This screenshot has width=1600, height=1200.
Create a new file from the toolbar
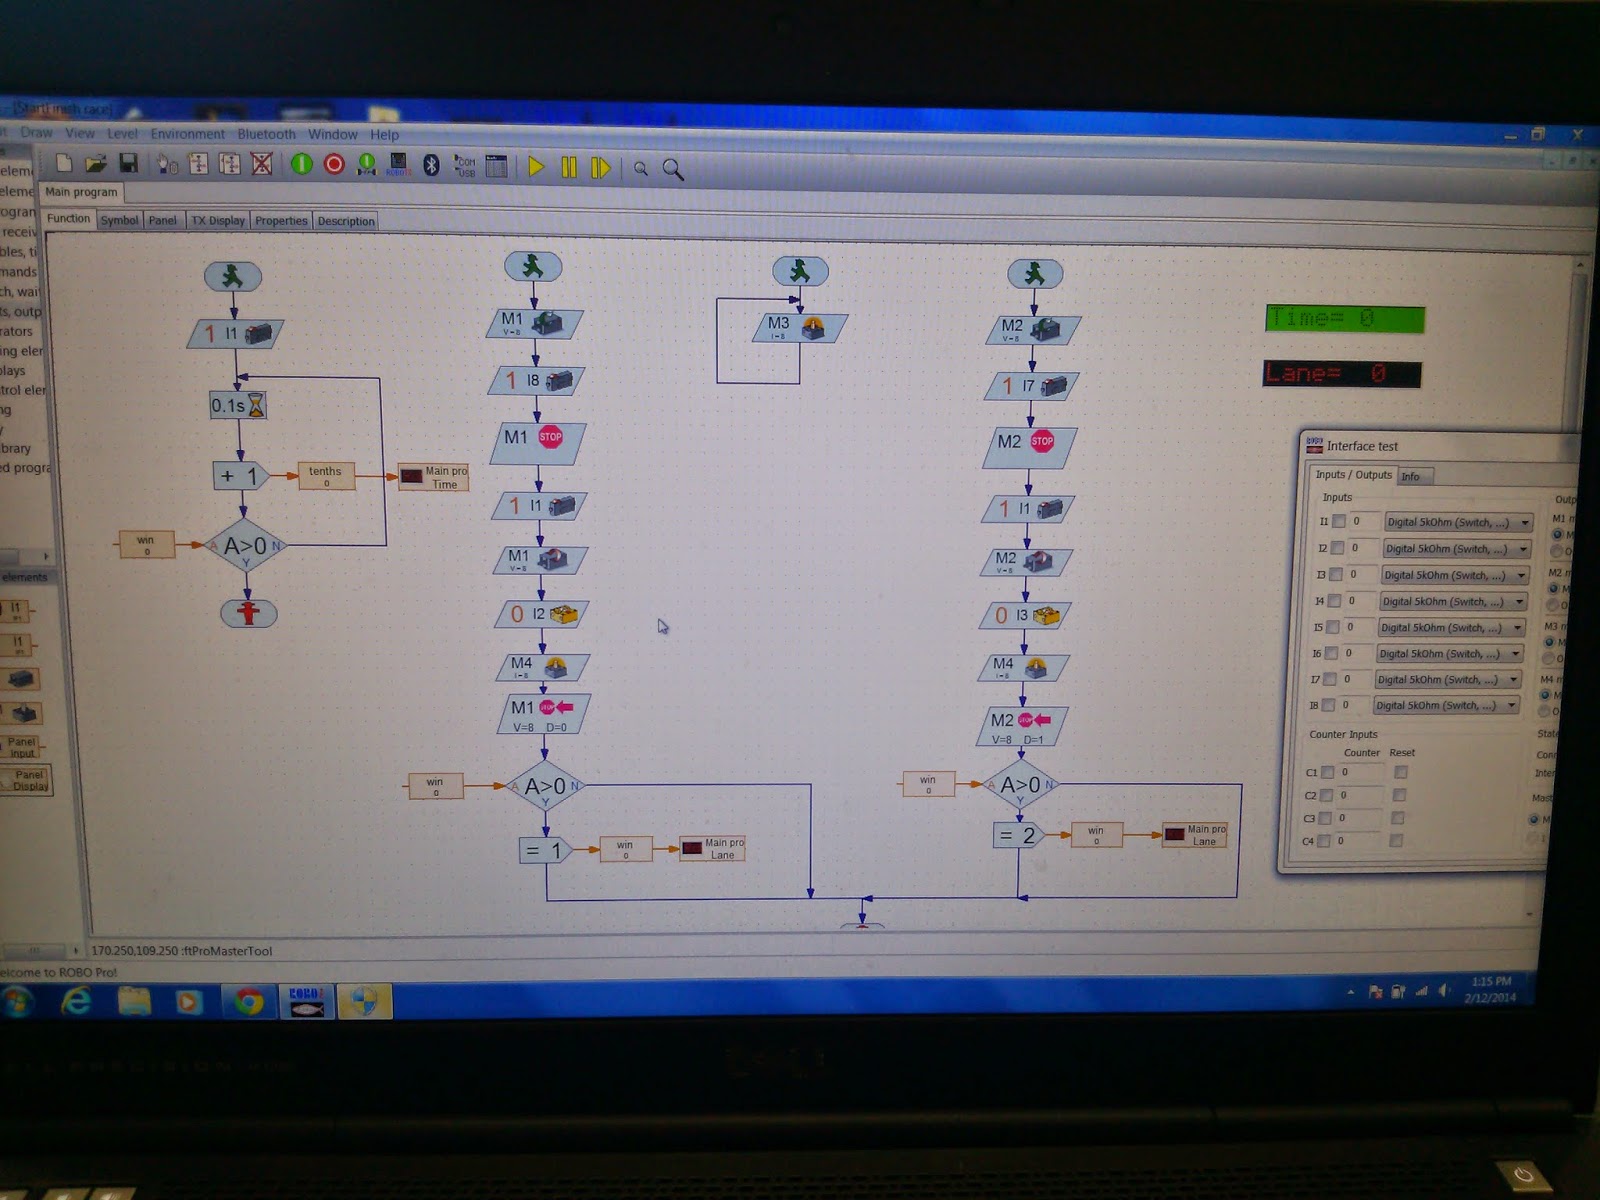pyautogui.click(x=64, y=163)
